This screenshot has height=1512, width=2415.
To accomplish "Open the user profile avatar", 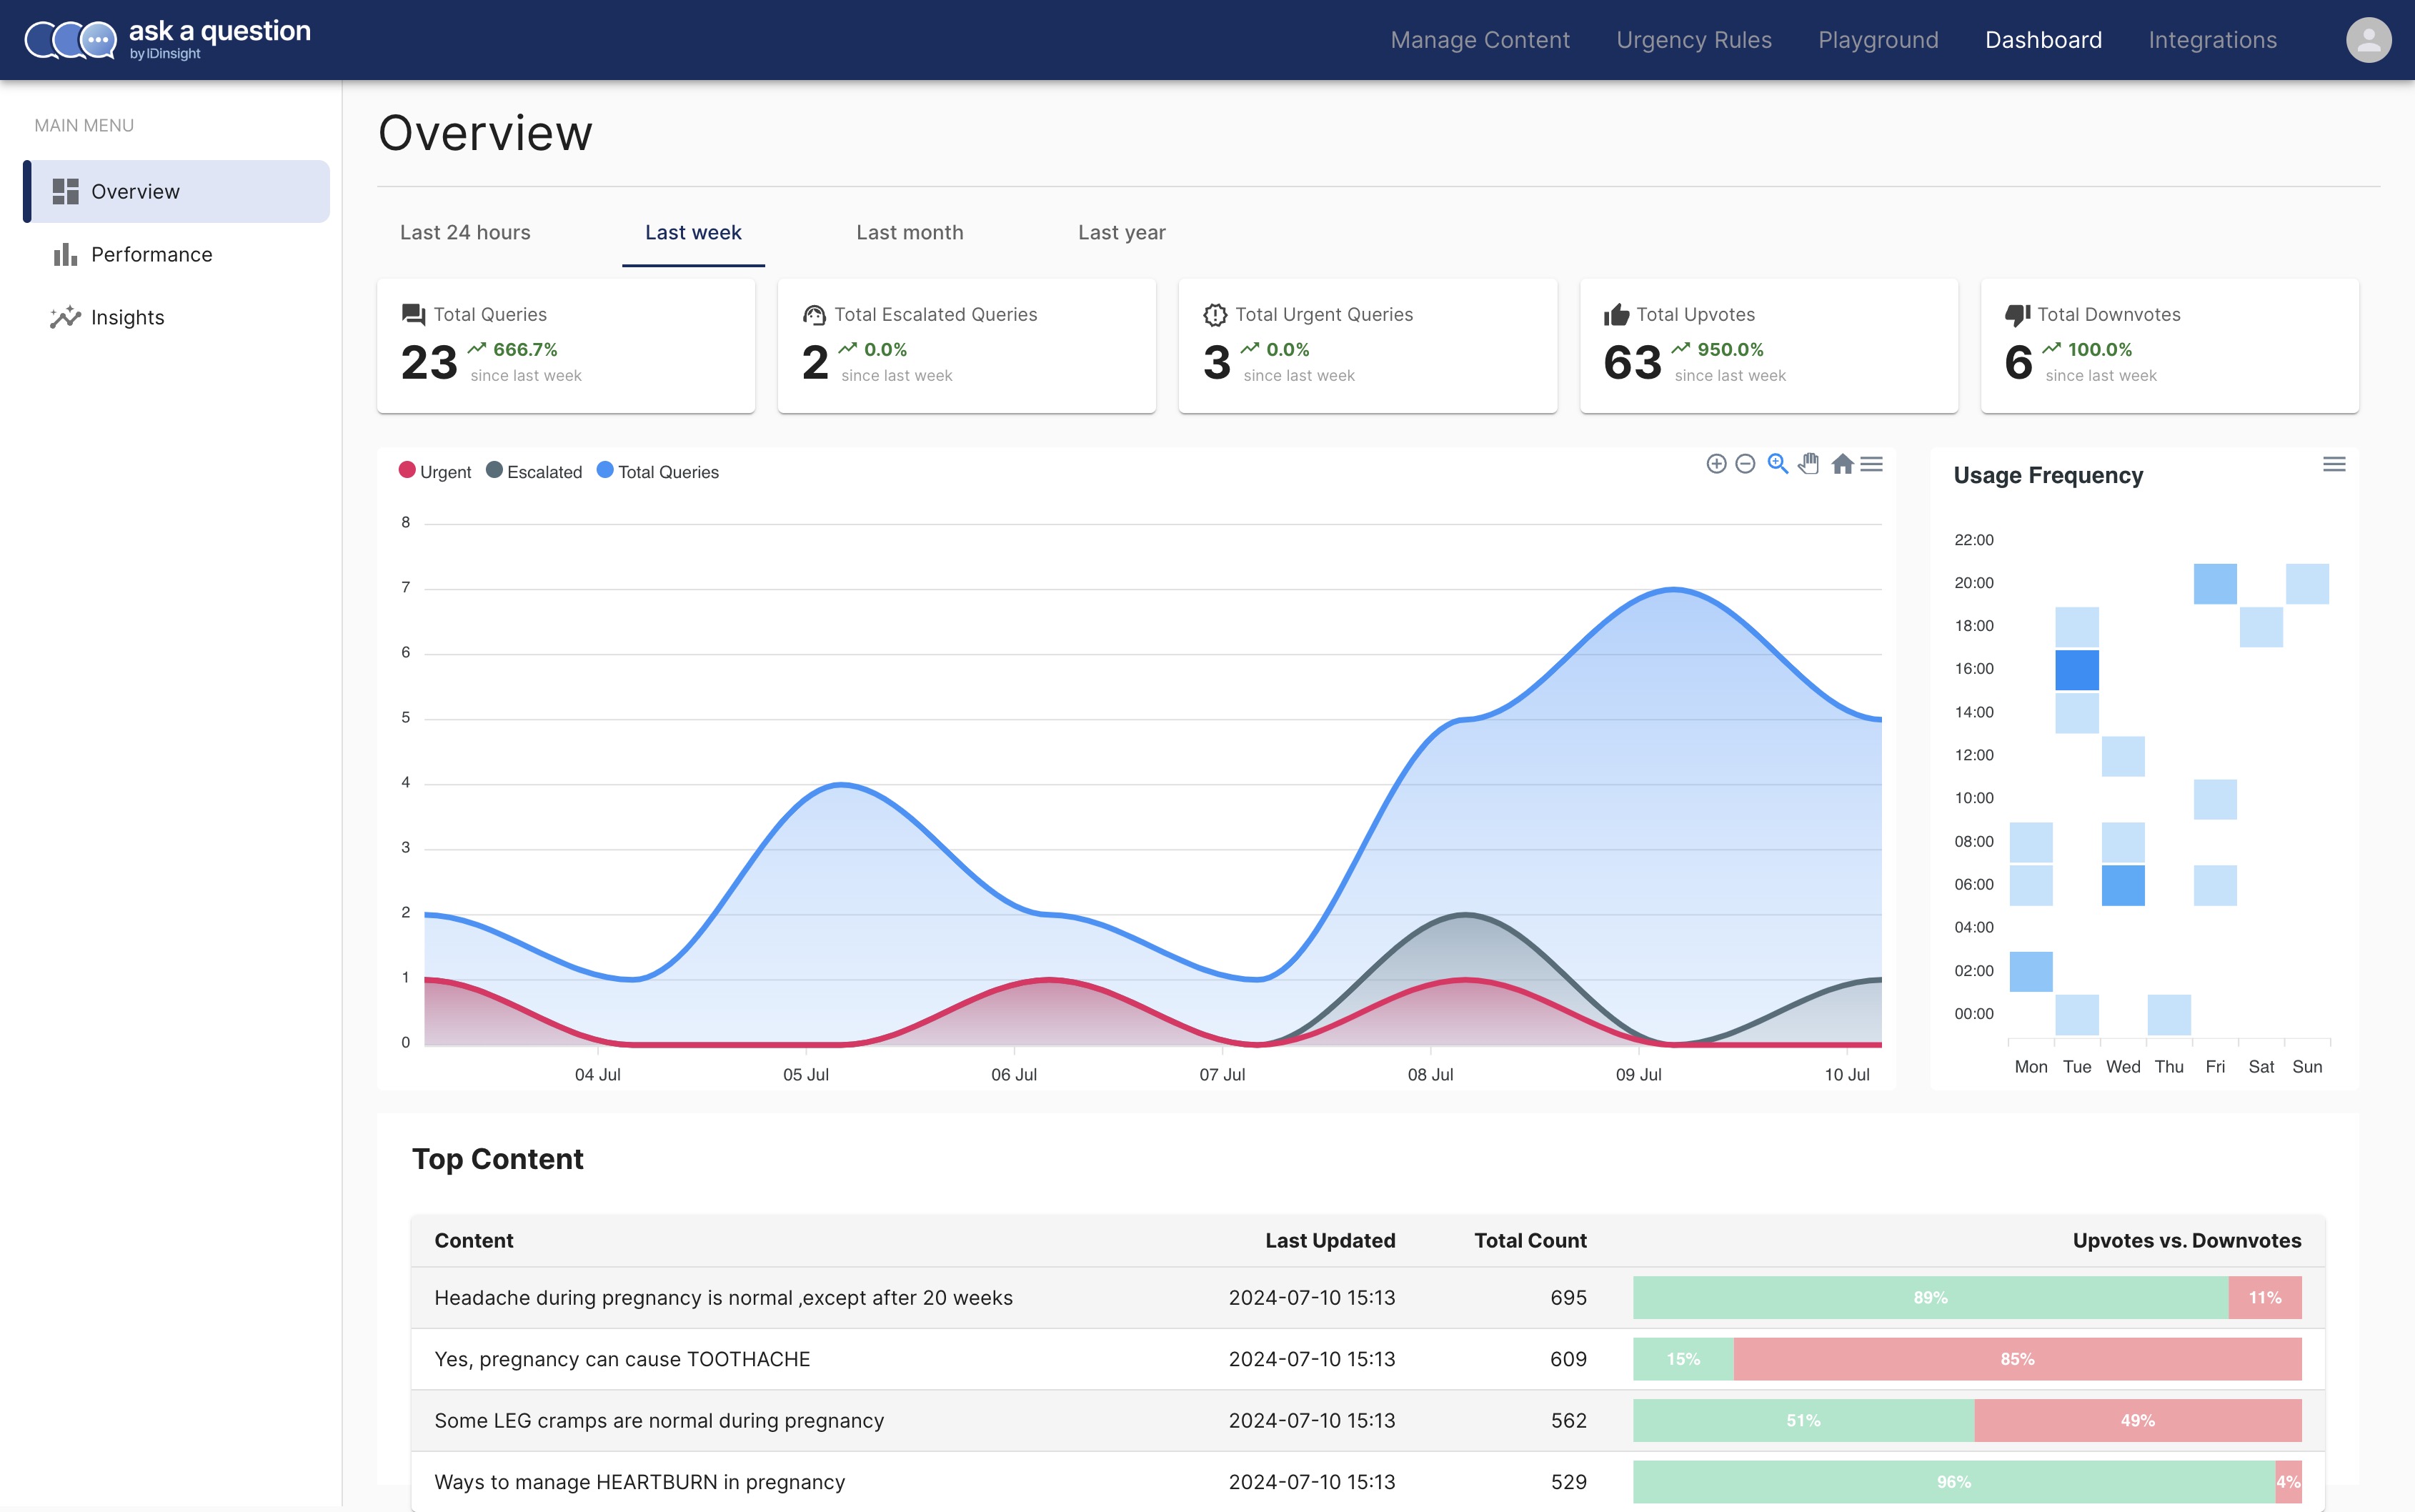I will point(2368,40).
